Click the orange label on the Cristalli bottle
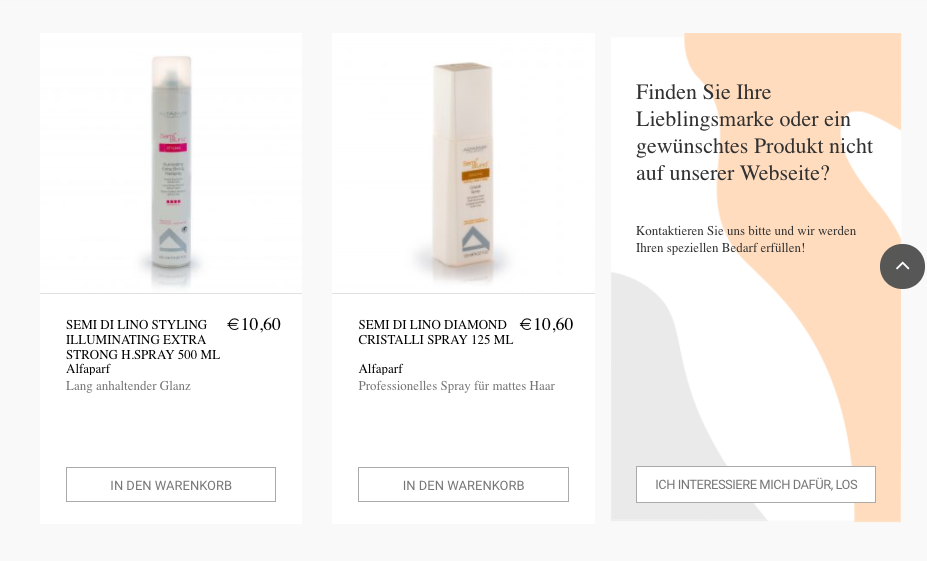 tap(475, 174)
